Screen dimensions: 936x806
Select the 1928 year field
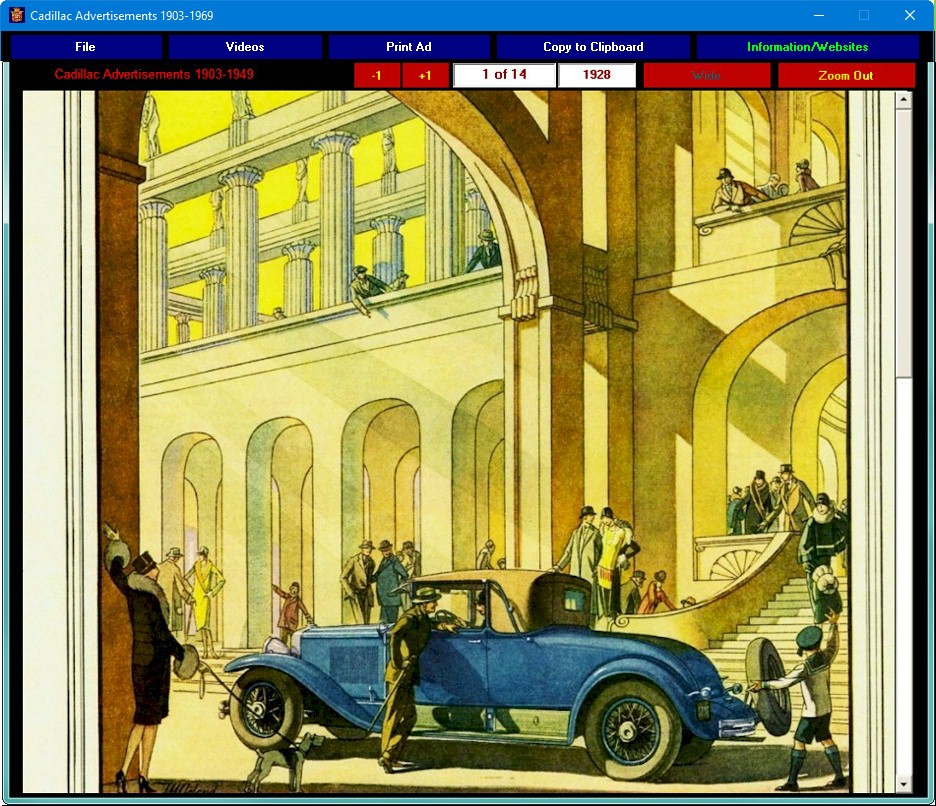pos(596,75)
